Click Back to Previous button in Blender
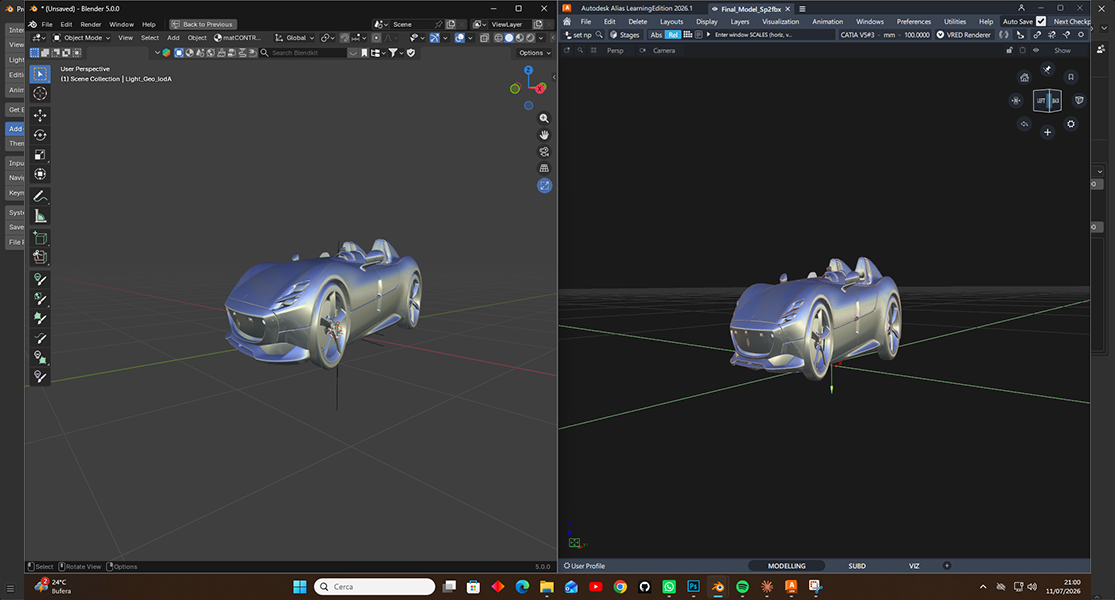 pos(203,24)
